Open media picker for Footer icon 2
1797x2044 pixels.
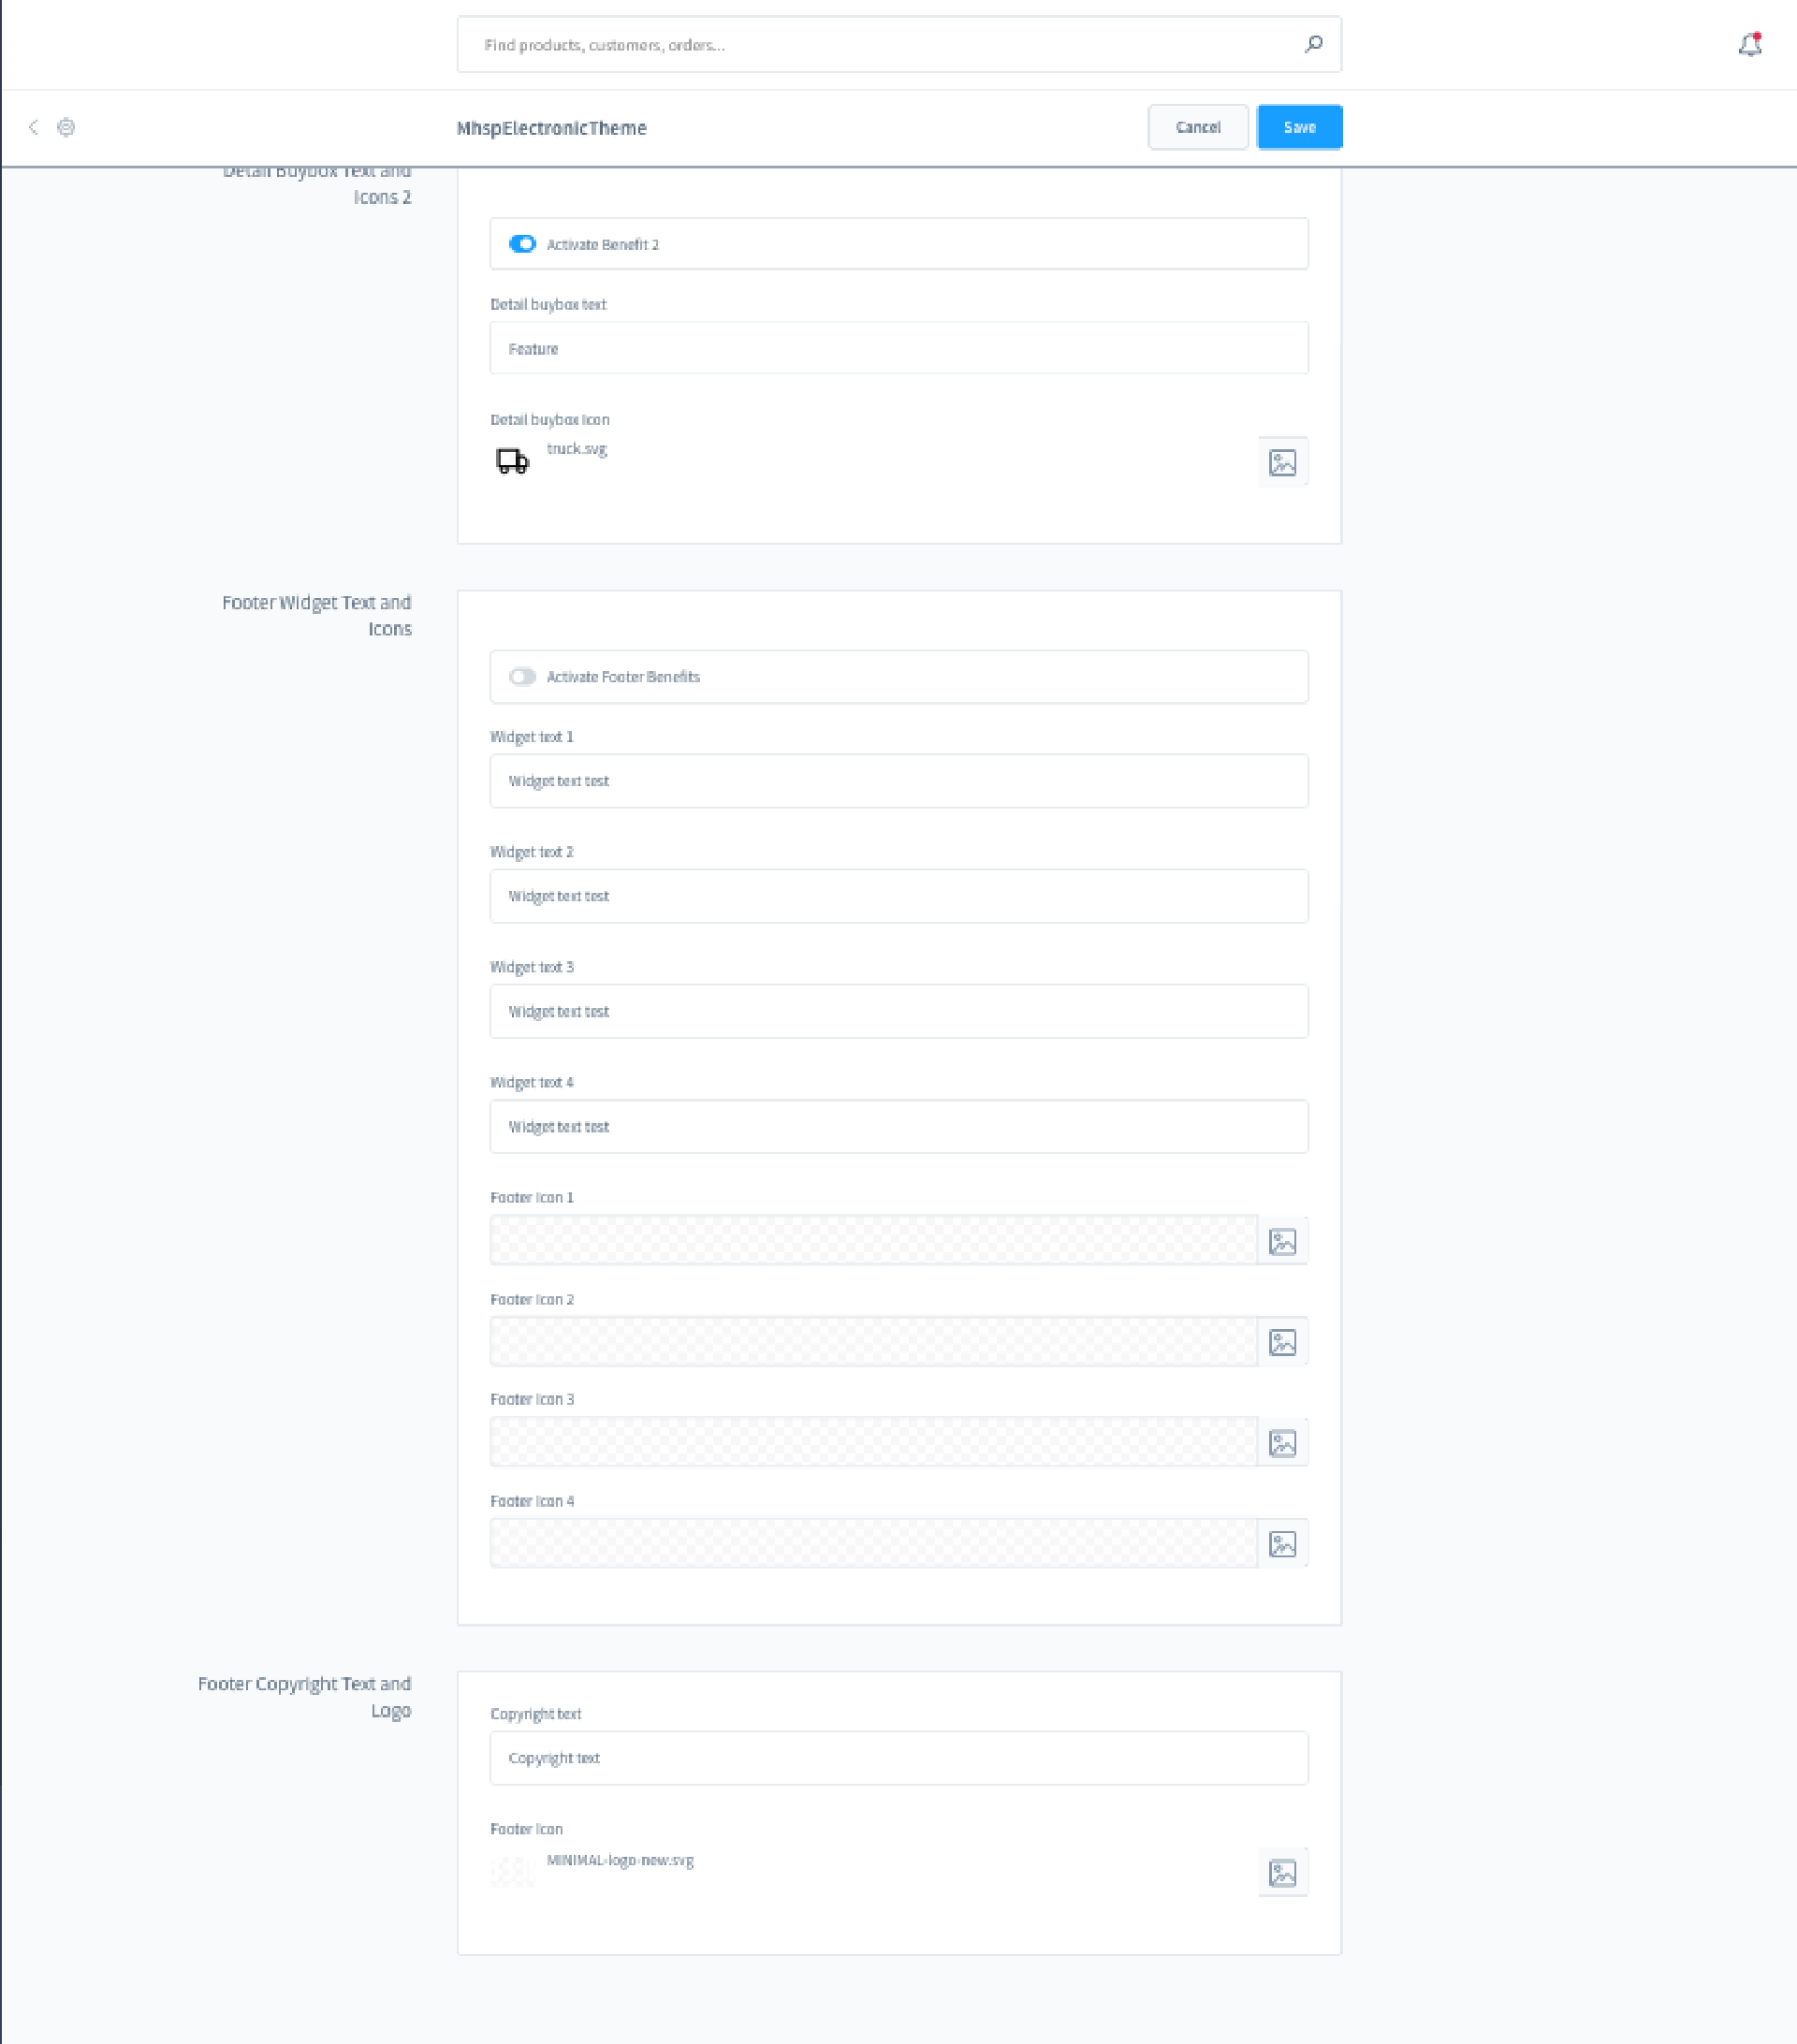tap(1282, 1342)
